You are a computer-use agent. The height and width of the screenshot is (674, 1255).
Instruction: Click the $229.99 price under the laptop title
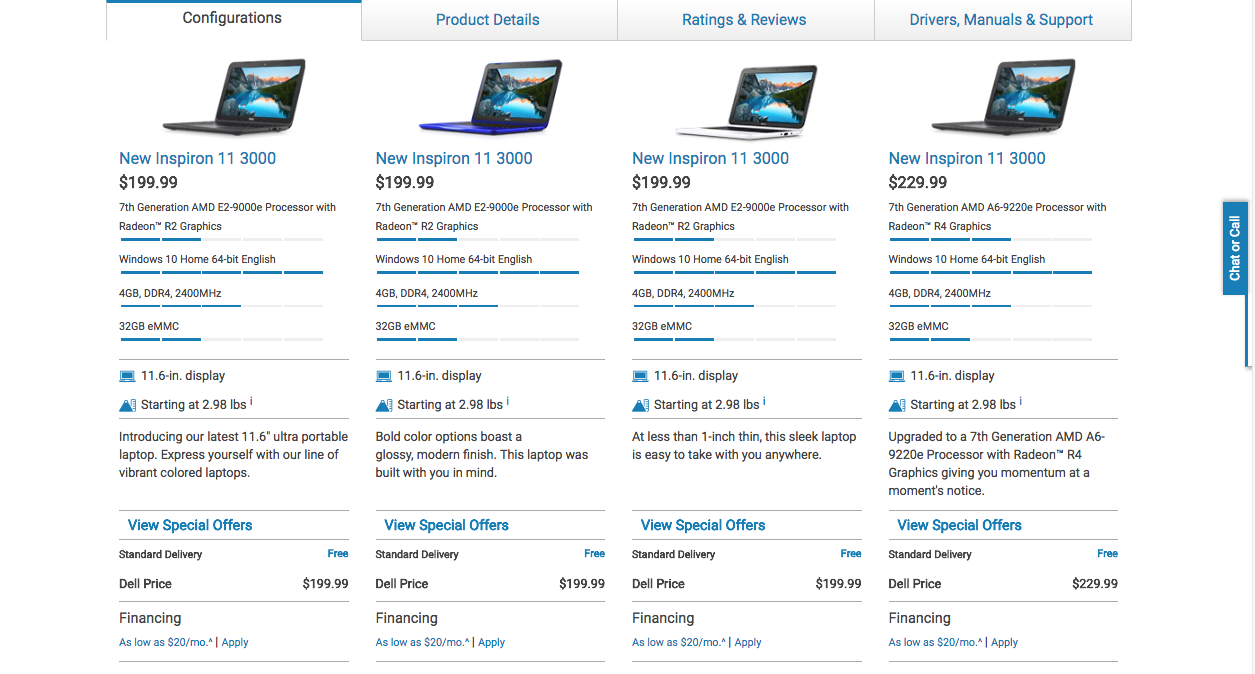point(918,182)
